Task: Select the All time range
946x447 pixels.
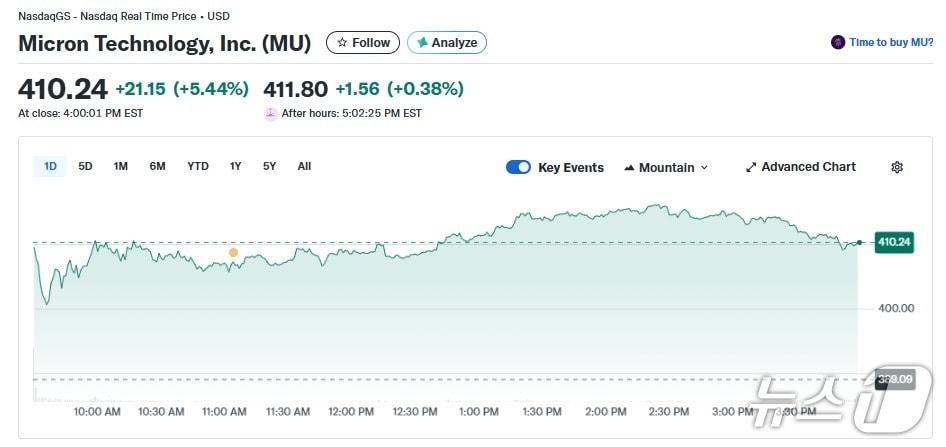Action: (x=304, y=167)
